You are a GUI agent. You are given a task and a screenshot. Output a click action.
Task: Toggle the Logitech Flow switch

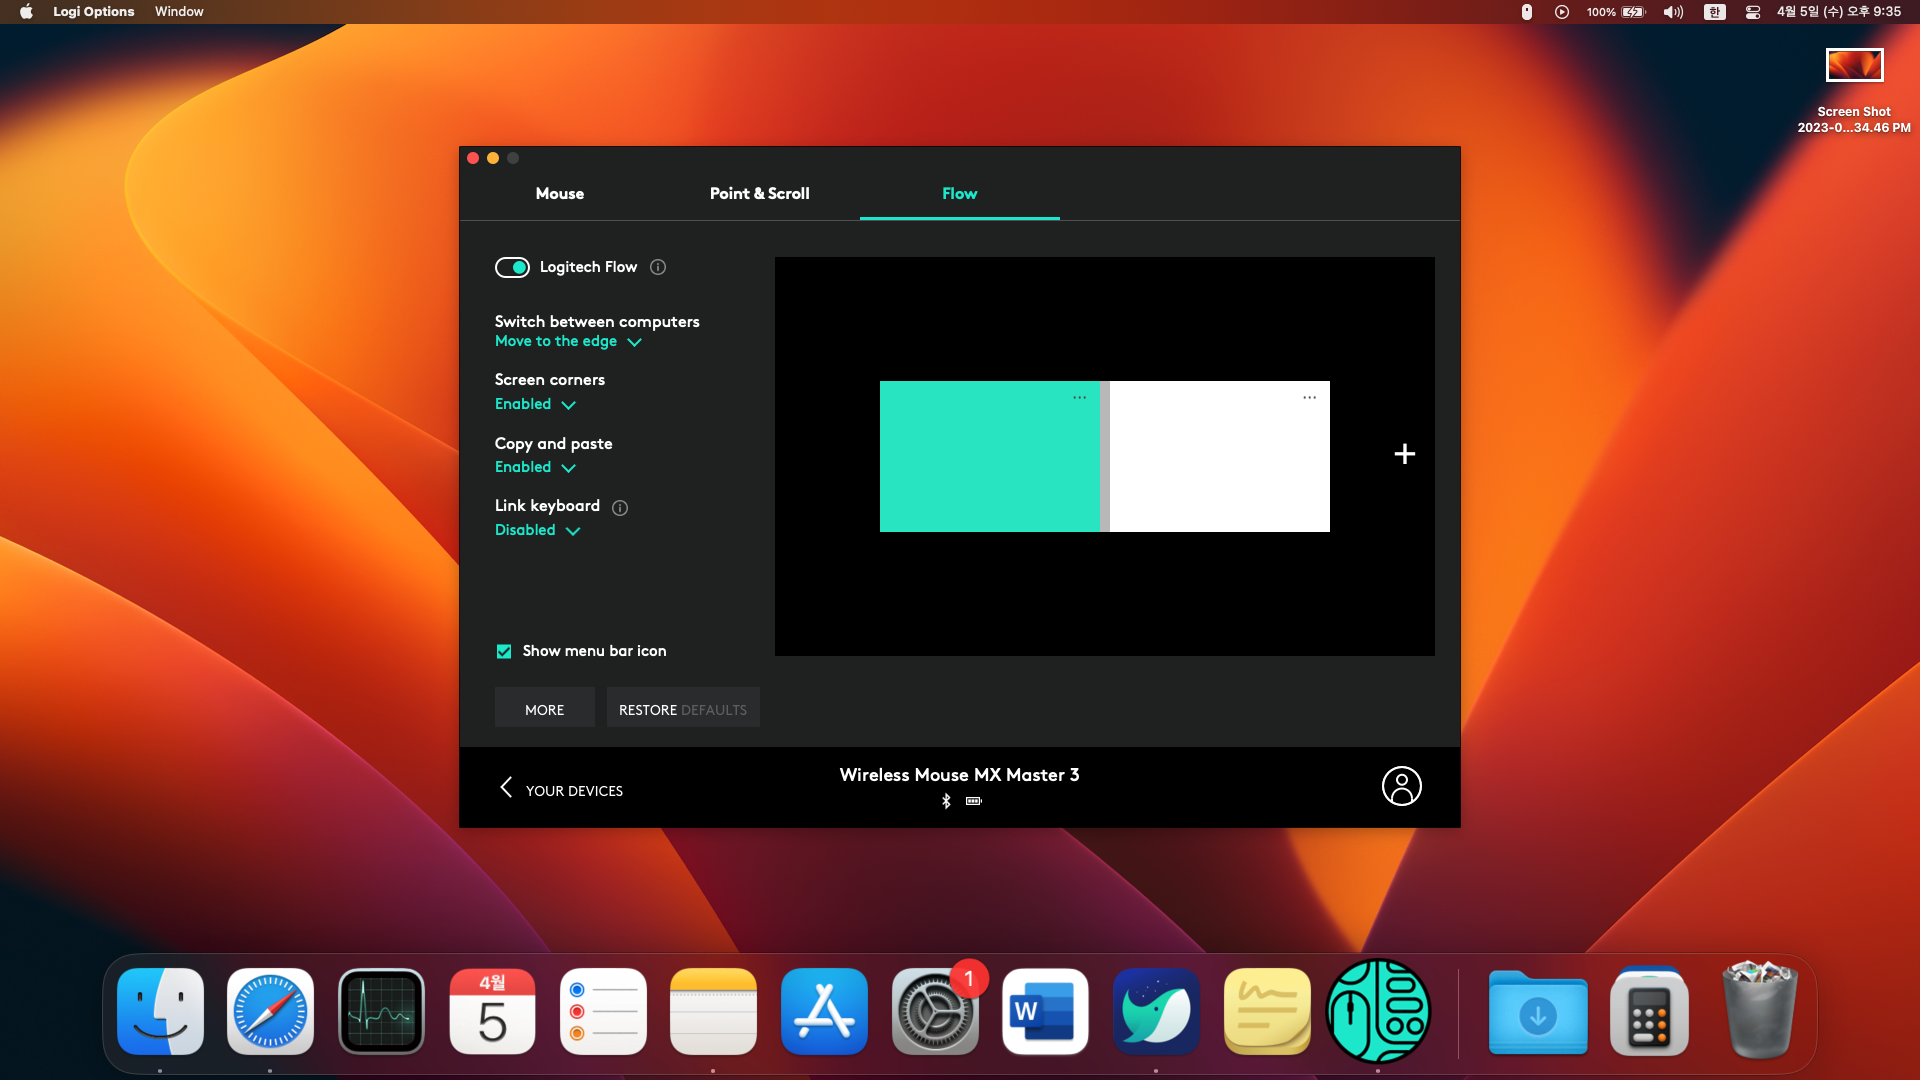(512, 267)
